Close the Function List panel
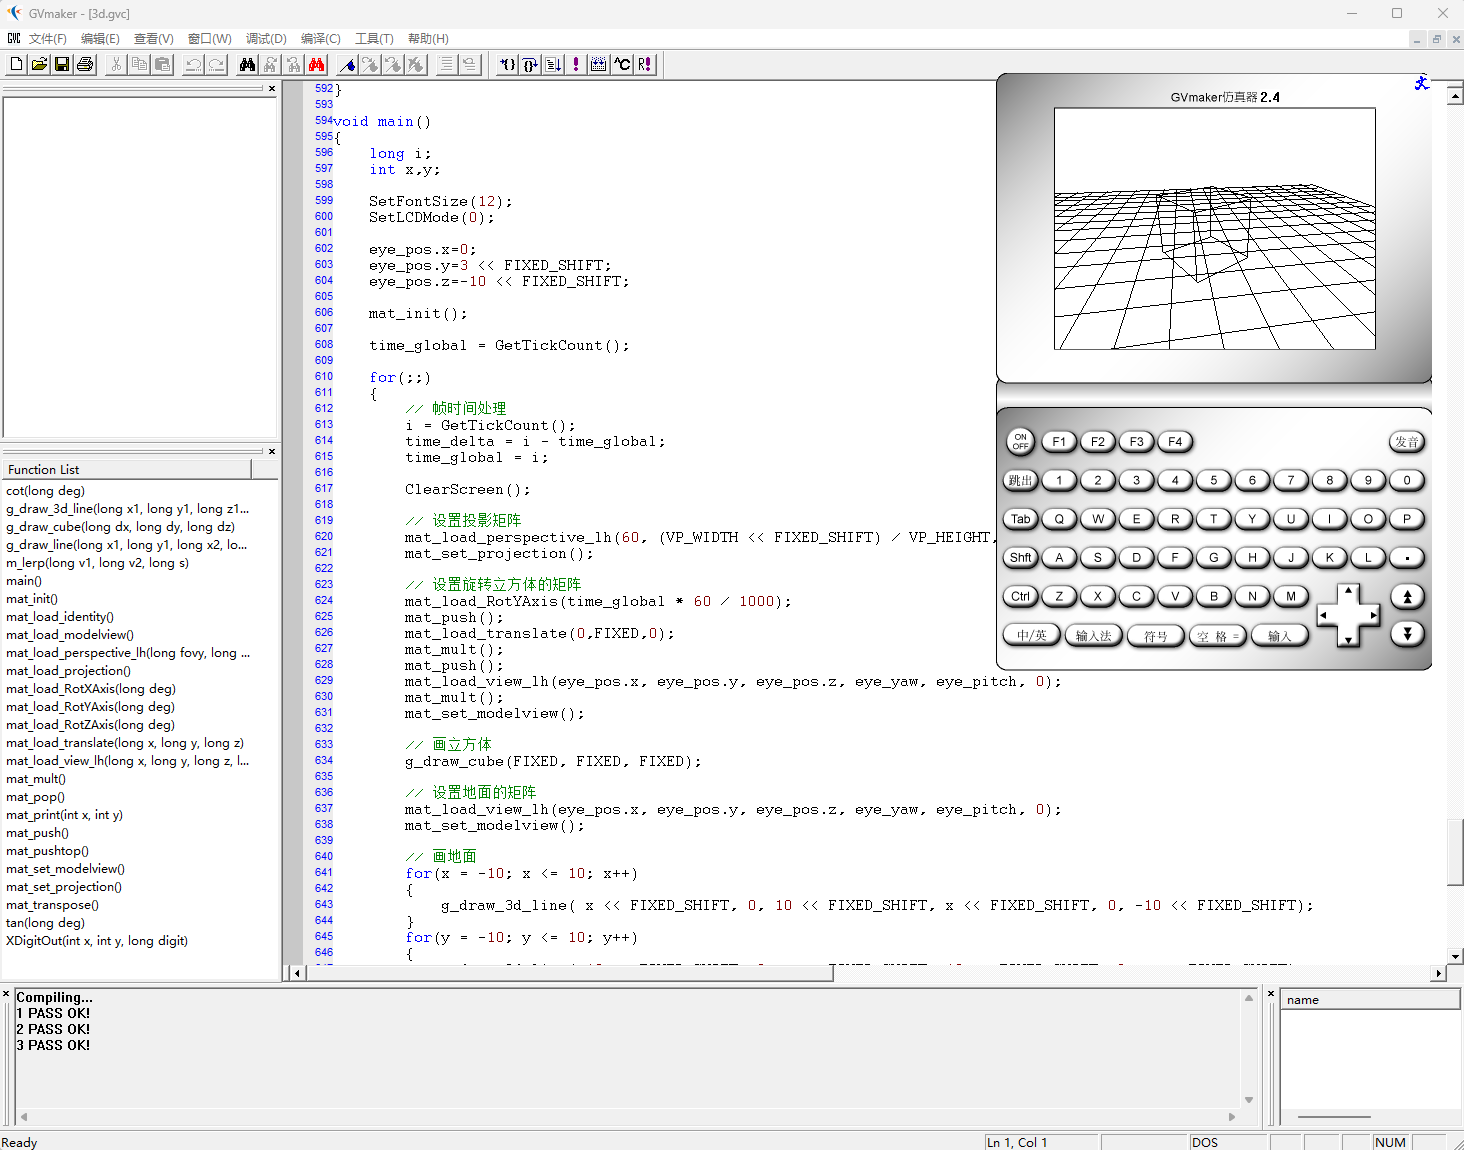The image size is (1464, 1150). pos(272,452)
